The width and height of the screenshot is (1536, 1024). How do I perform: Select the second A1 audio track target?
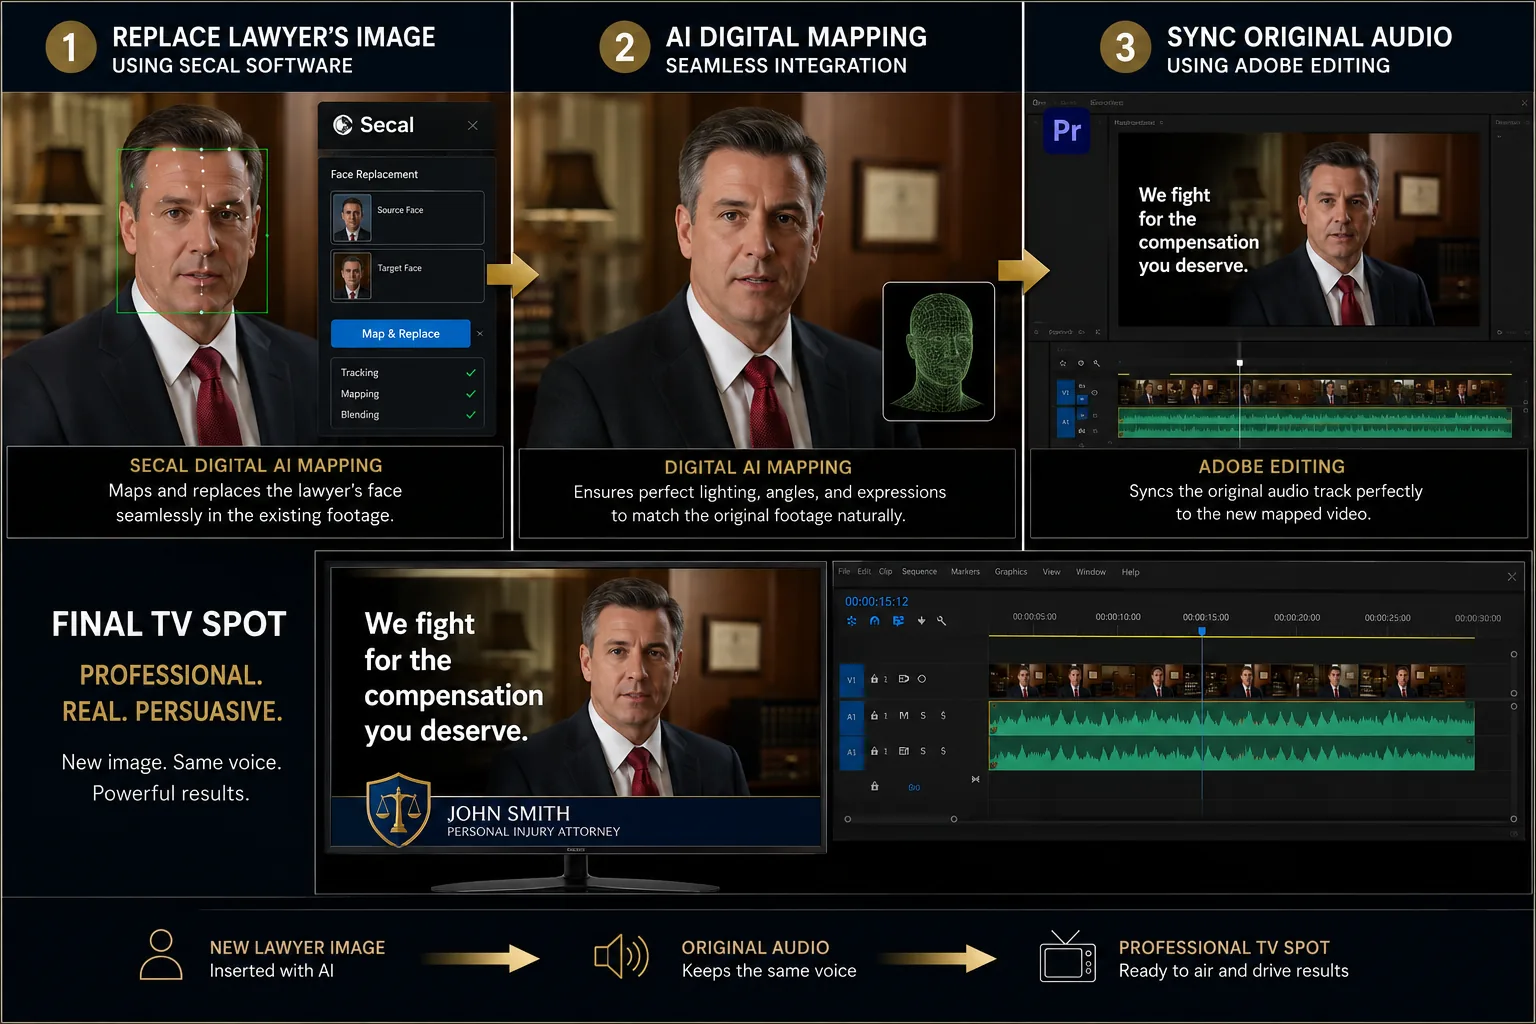tap(852, 752)
